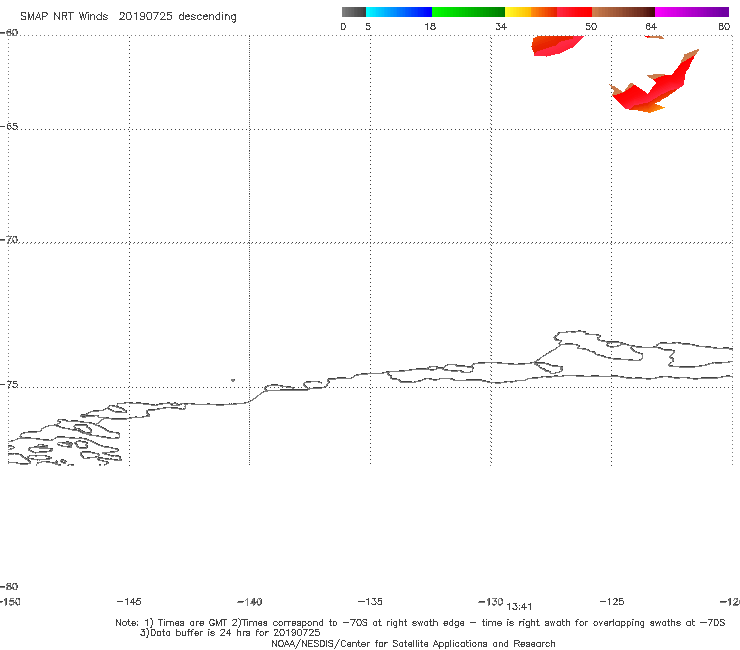
Task: Click the note line beginning 'Note: 1) Times are GMT'
Action: click(420, 623)
